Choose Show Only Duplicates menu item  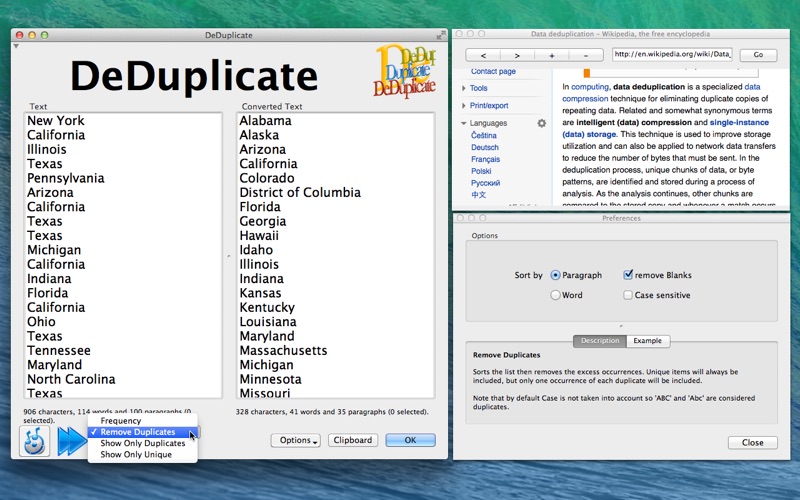click(142, 443)
